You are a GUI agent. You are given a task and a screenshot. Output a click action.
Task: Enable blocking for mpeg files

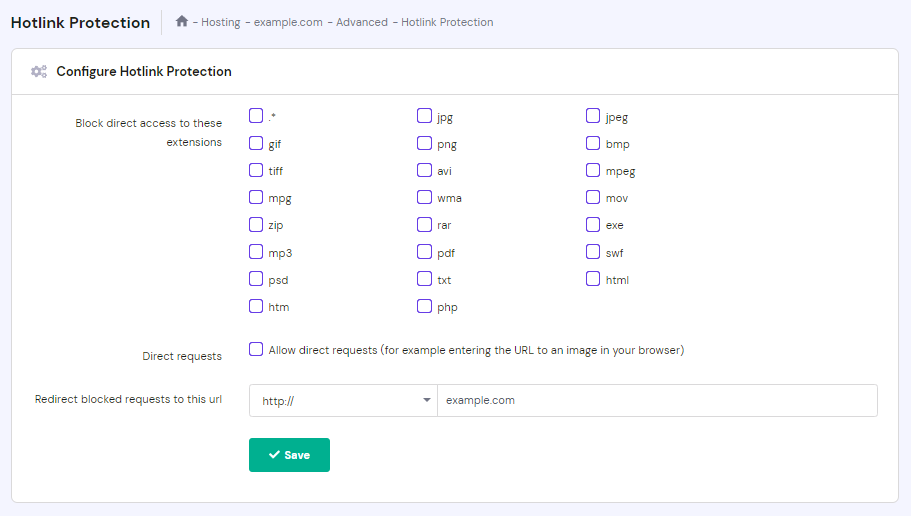[x=593, y=170]
